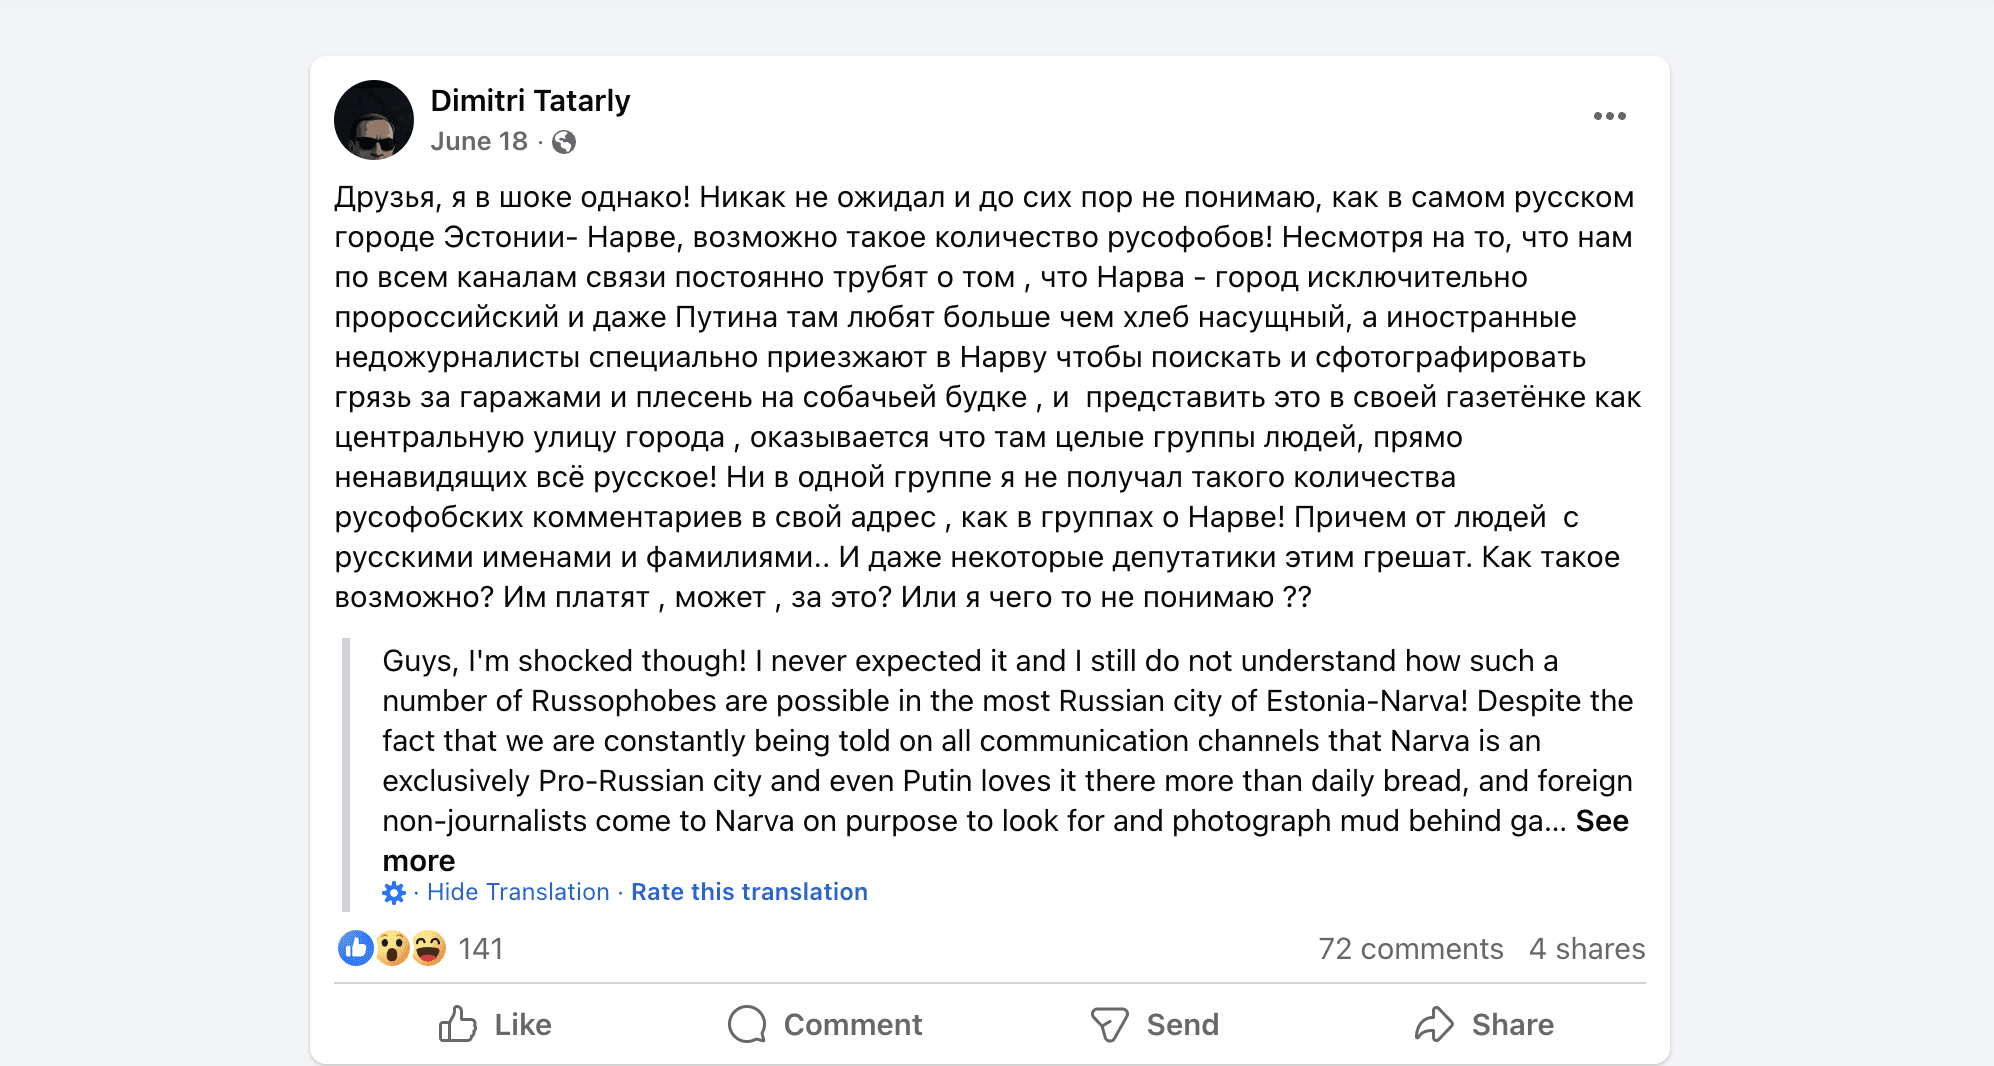This screenshot has width=1994, height=1066.
Task: Toggle Hide Translation link
Action: coord(518,892)
